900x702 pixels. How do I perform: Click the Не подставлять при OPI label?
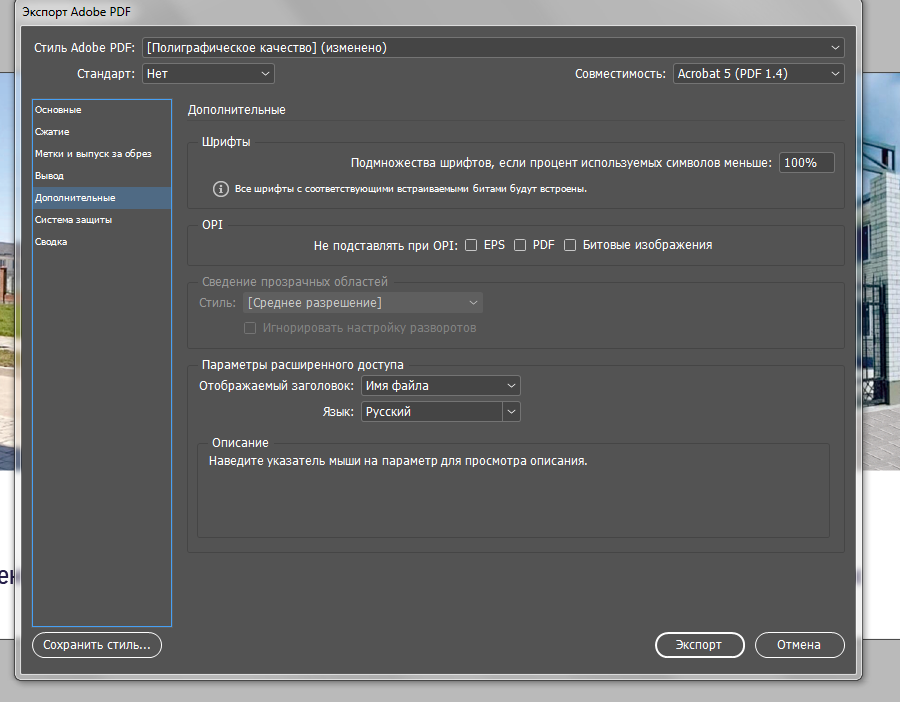click(386, 246)
